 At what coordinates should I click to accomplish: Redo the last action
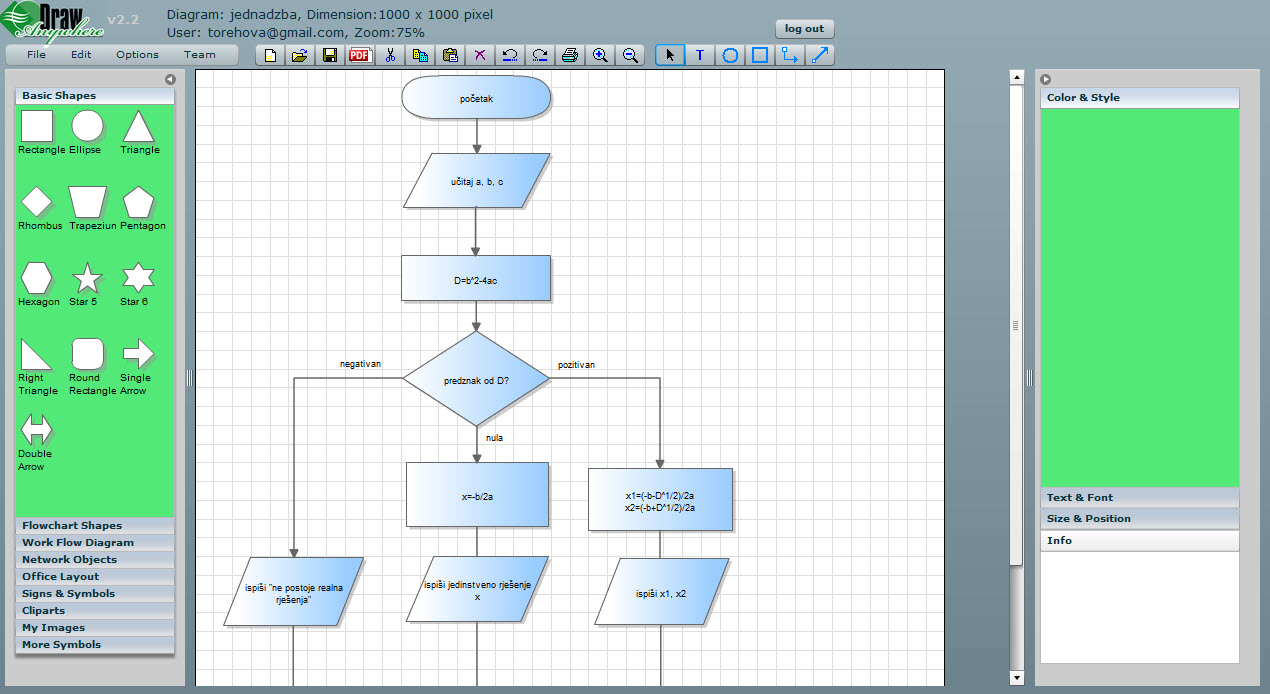click(x=540, y=55)
